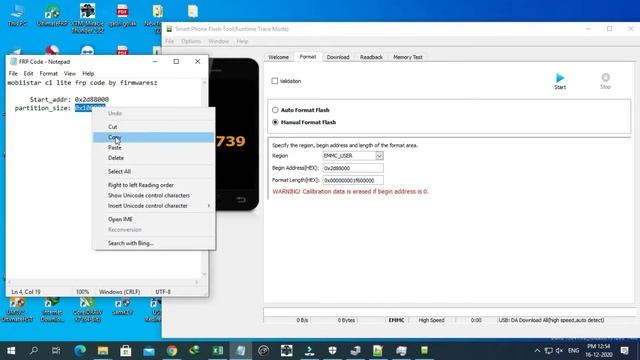Open taskbar clock showing 12:54

tap(599, 351)
